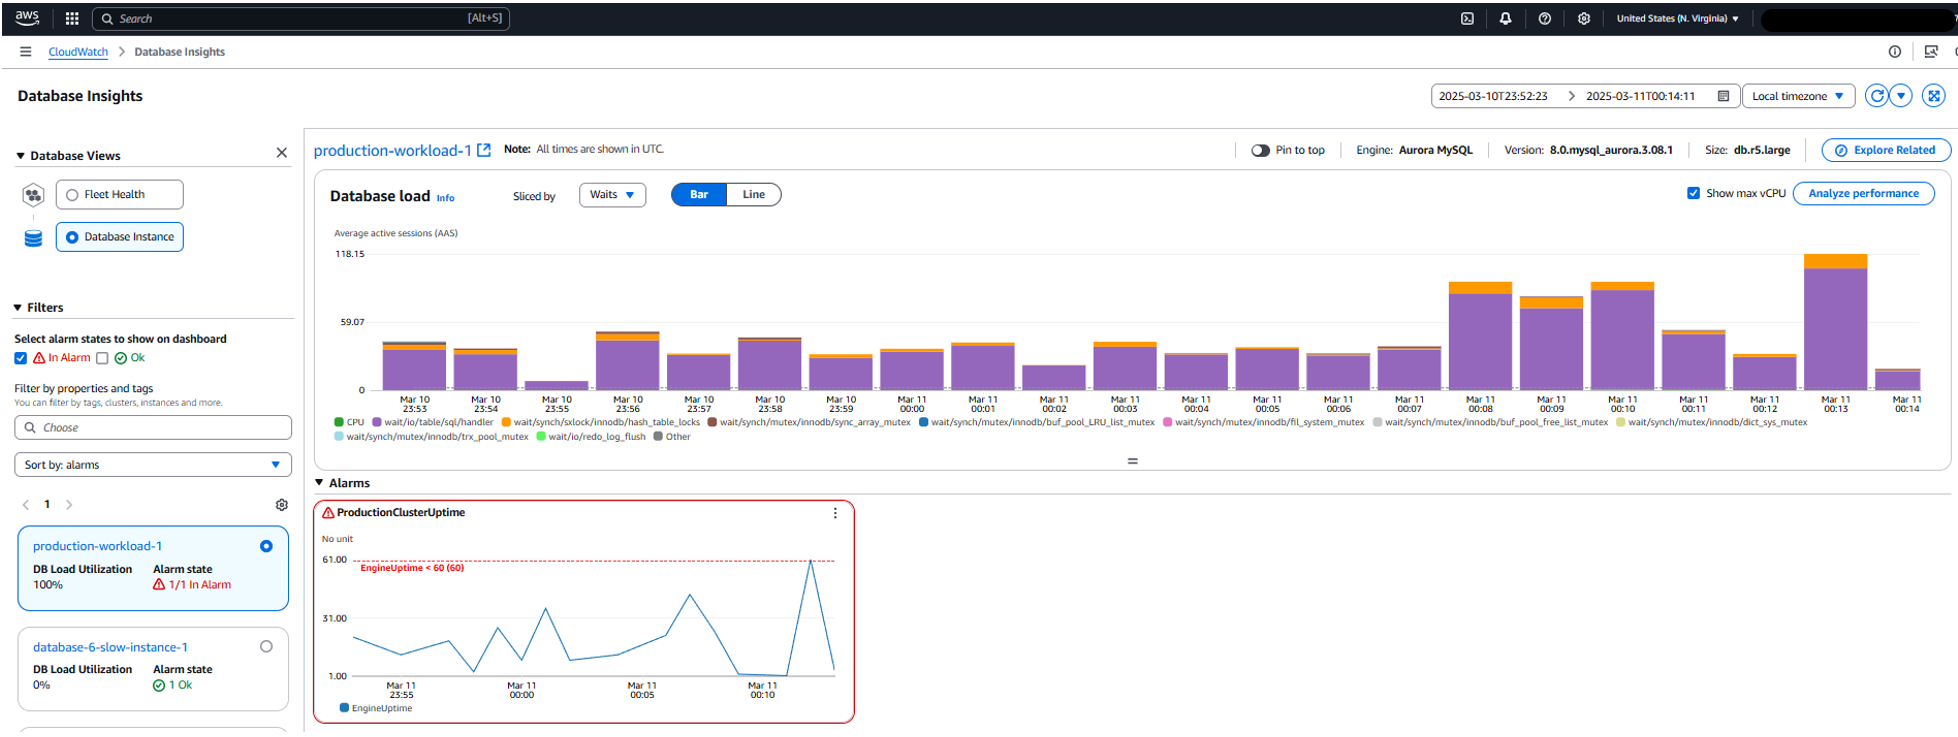Viewport: 1958px width, 737px height.
Task: Open the Sort by: alarms dropdown
Action: (153, 465)
